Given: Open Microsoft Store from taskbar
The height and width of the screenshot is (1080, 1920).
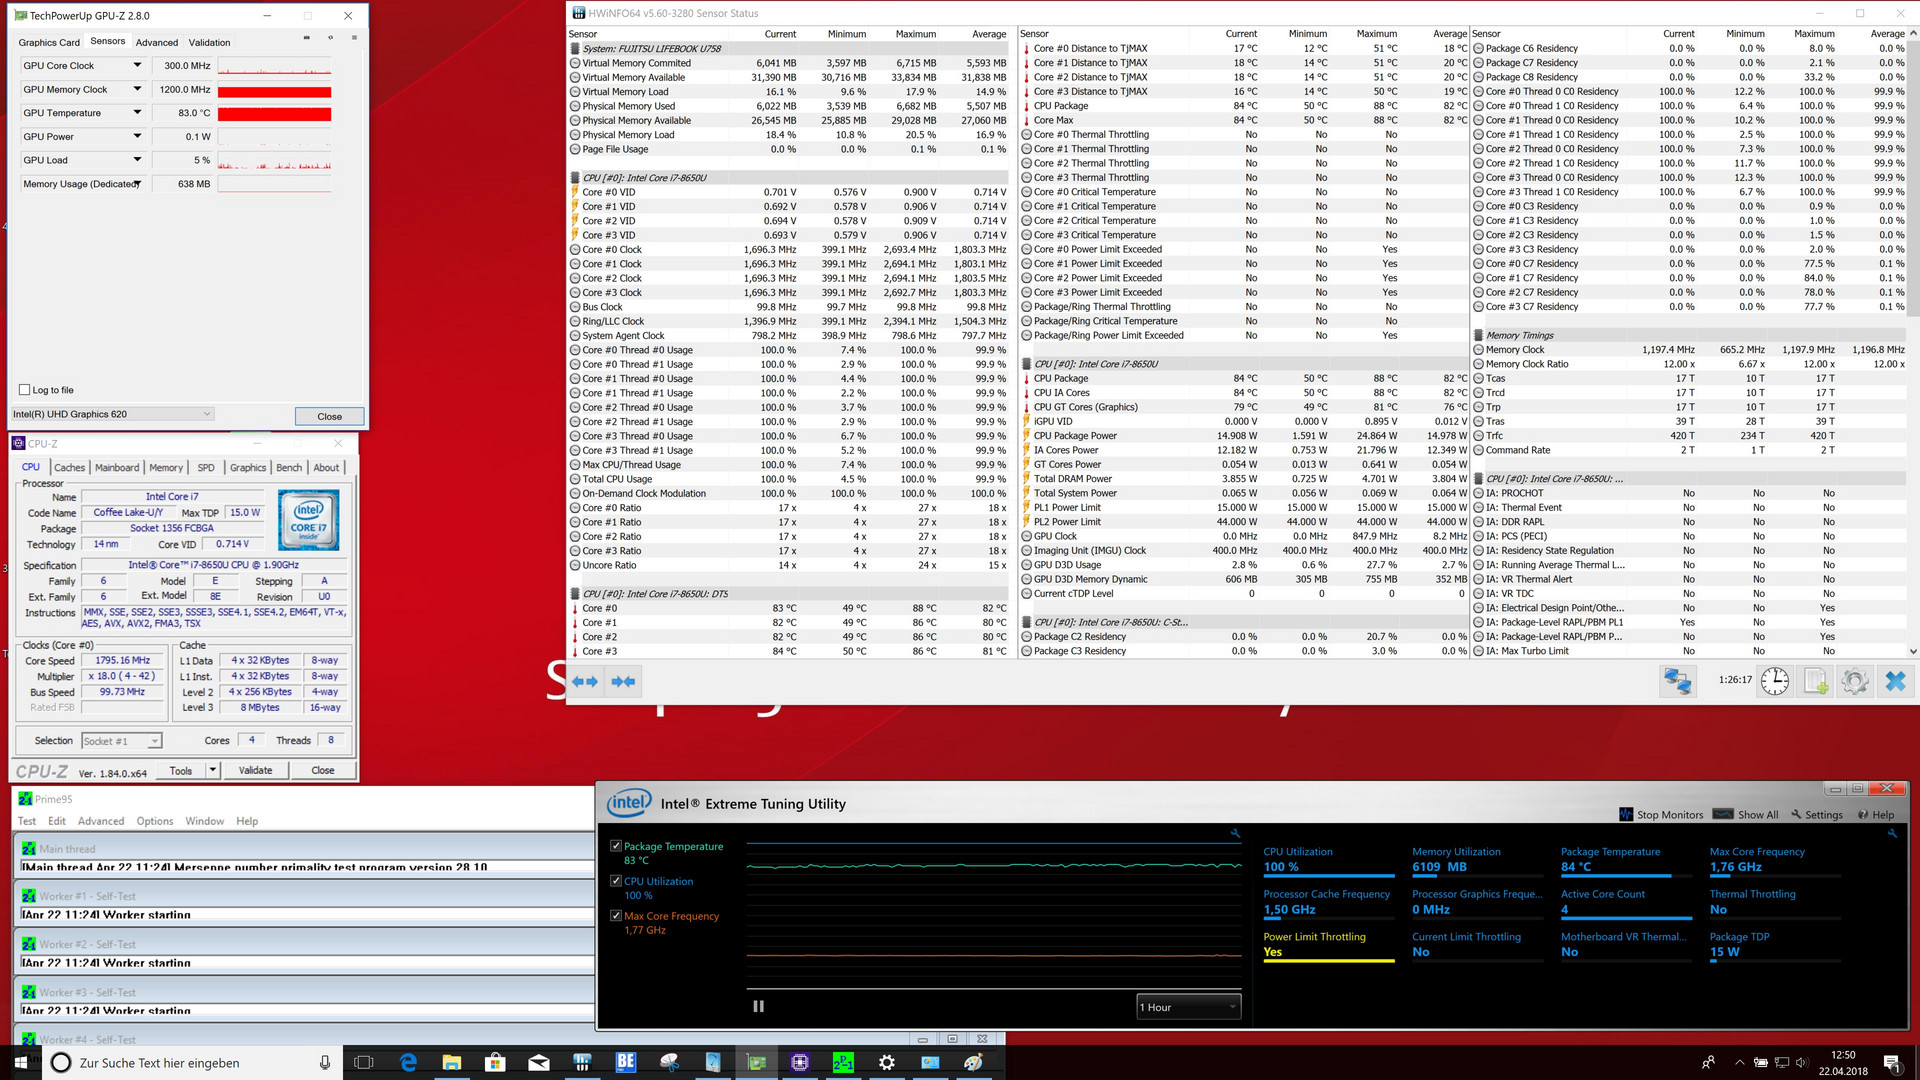Looking at the screenshot, I should pyautogui.click(x=495, y=1063).
